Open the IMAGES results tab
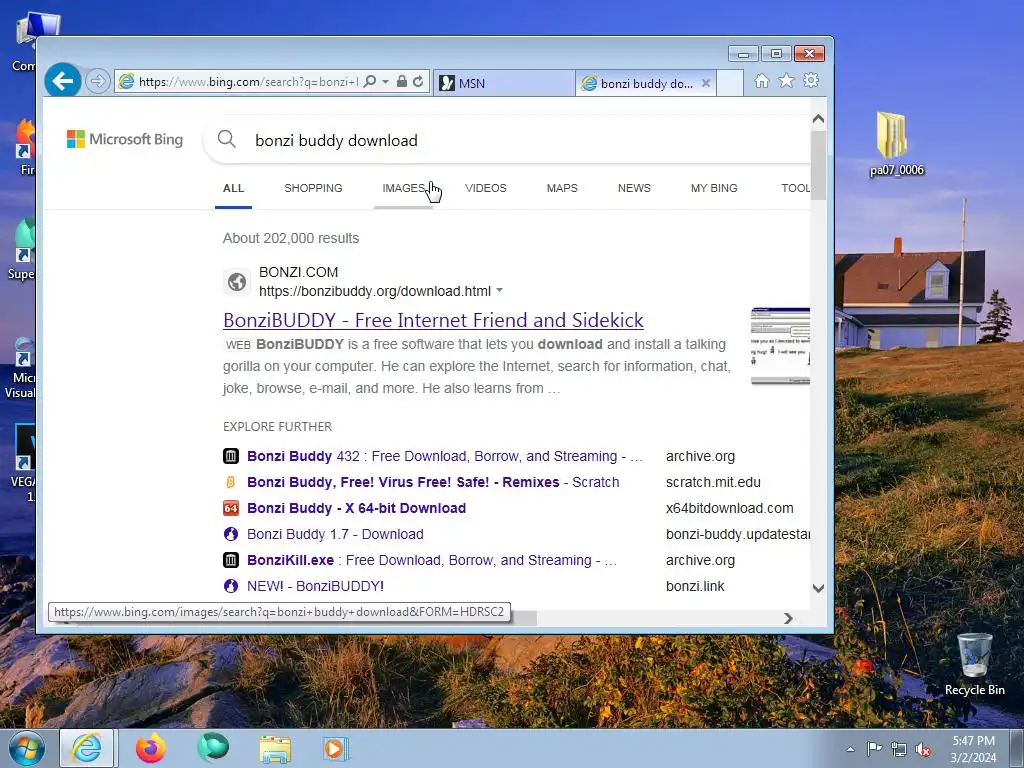 tap(403, 188)
